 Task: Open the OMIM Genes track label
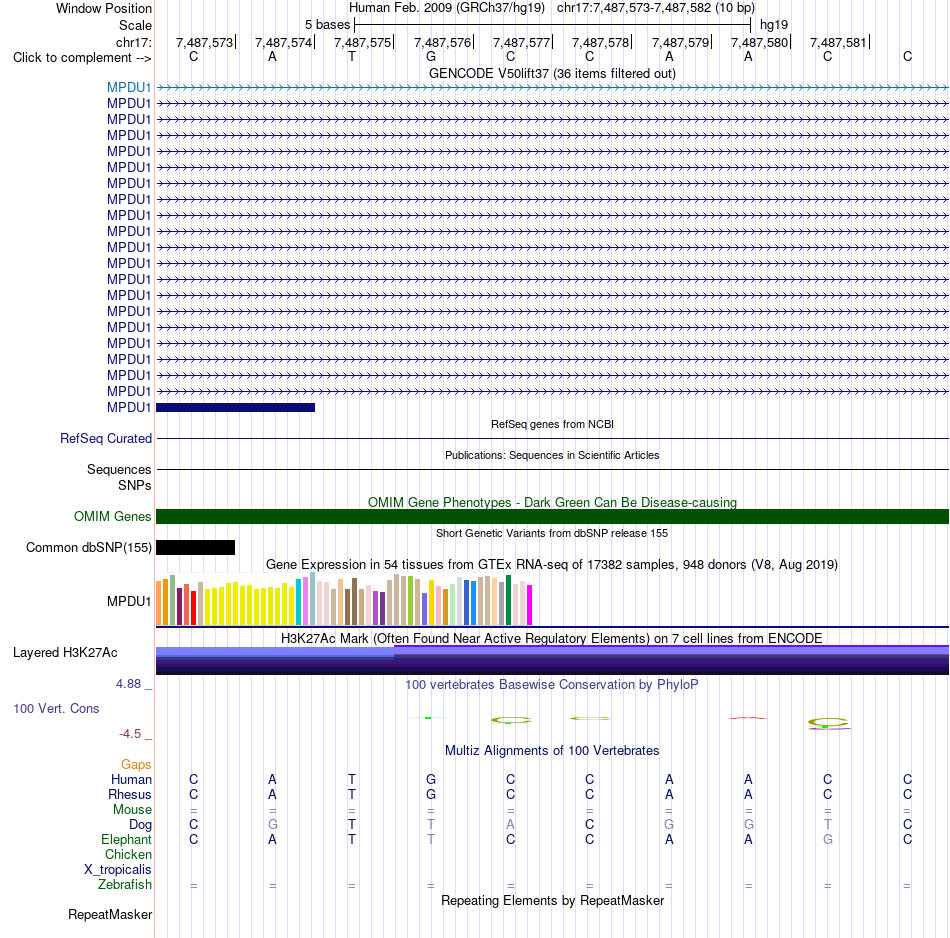click(112, 516)
